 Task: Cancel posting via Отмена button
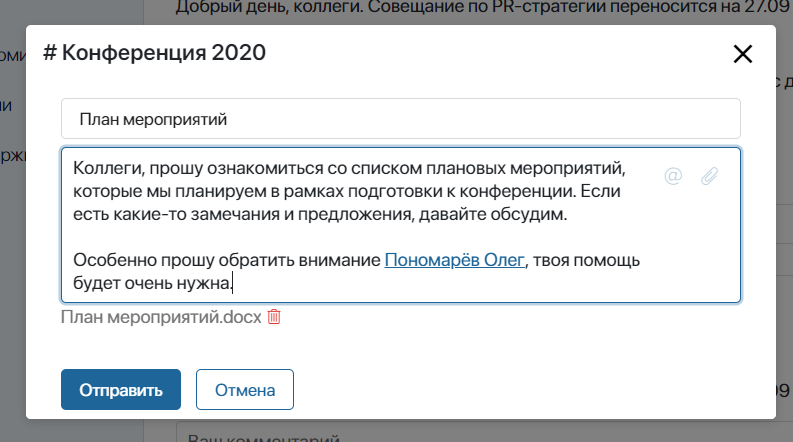pos(245,389)
